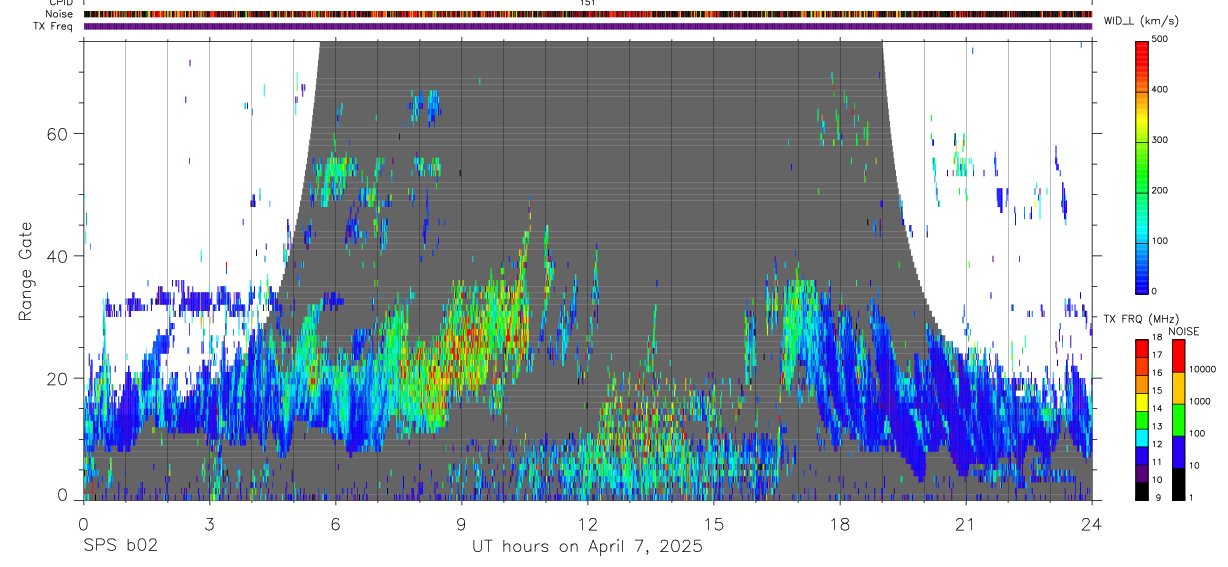Click the 300 tick on the width color bar
The height and width of the screenshot is (567, 1228).
(1161, 141)
